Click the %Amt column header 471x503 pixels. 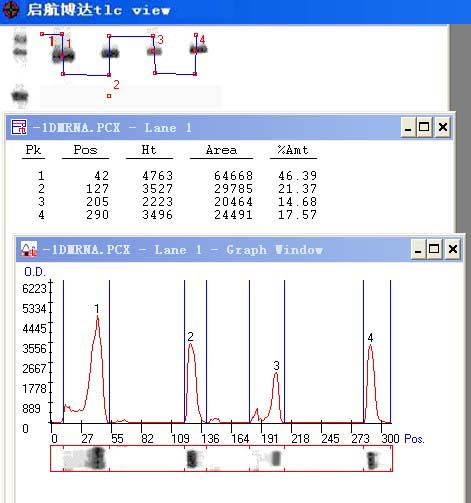point(293,150)
